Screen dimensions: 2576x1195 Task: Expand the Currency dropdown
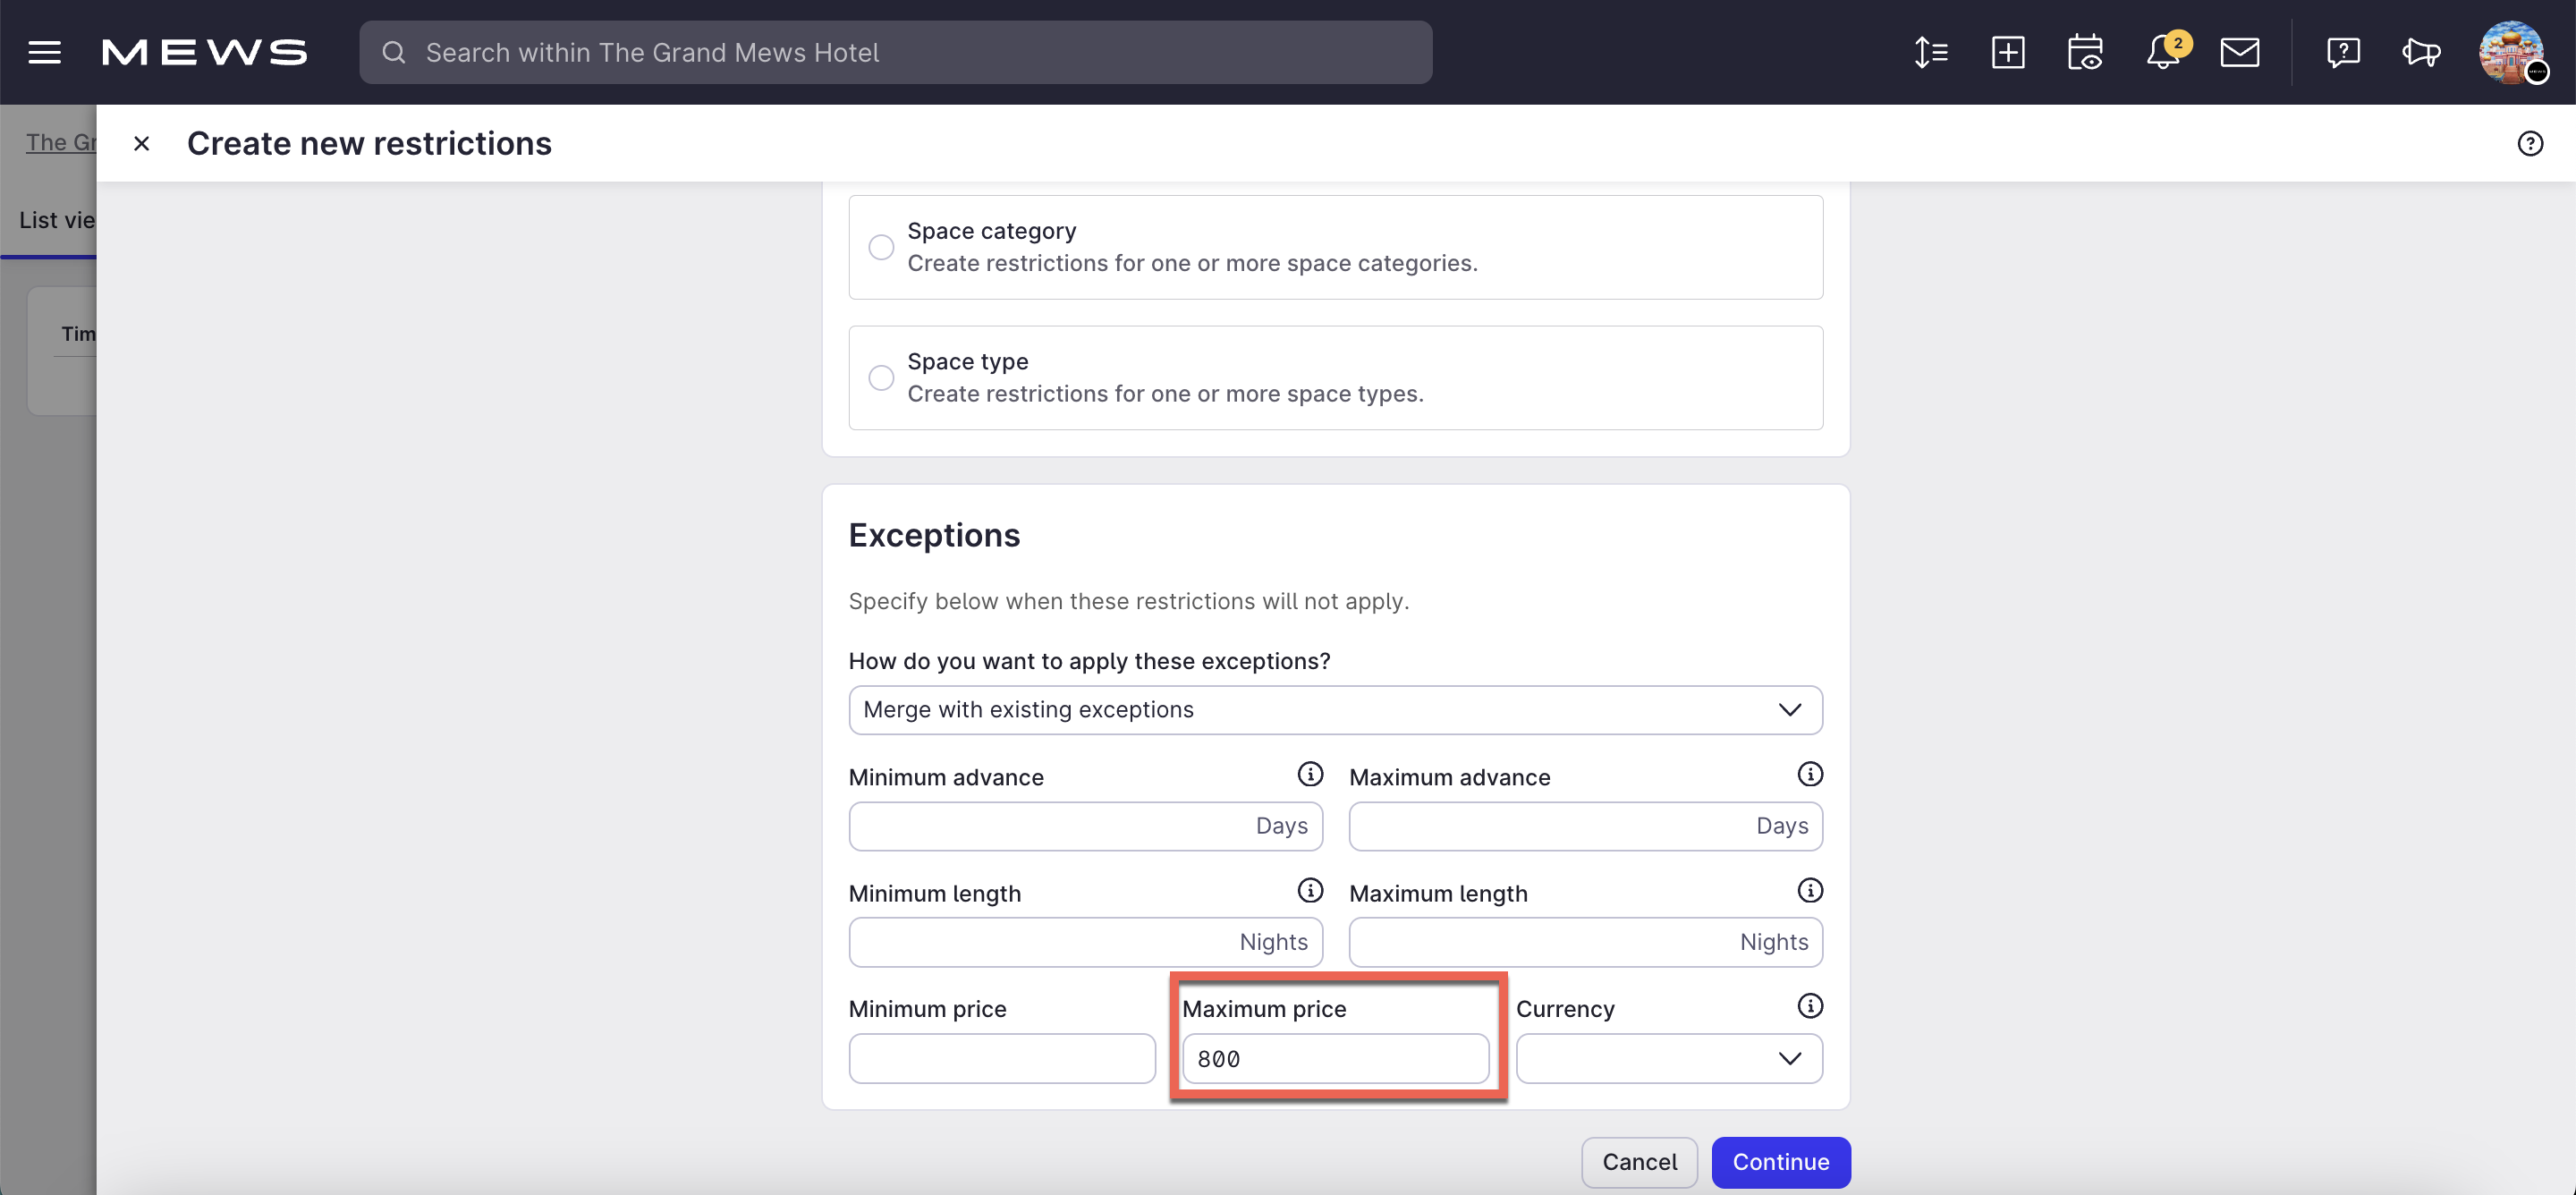click(1669, 1059)
